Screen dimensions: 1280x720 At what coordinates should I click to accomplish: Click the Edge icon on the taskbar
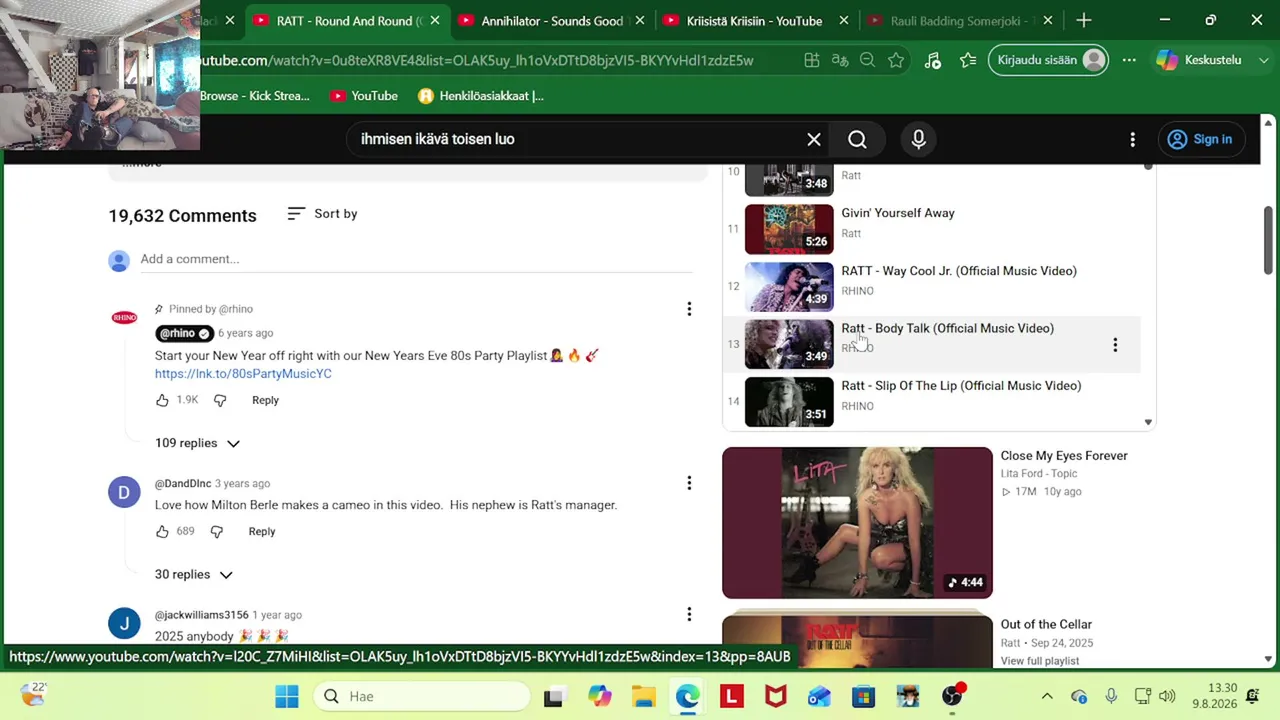coord(688,696)
